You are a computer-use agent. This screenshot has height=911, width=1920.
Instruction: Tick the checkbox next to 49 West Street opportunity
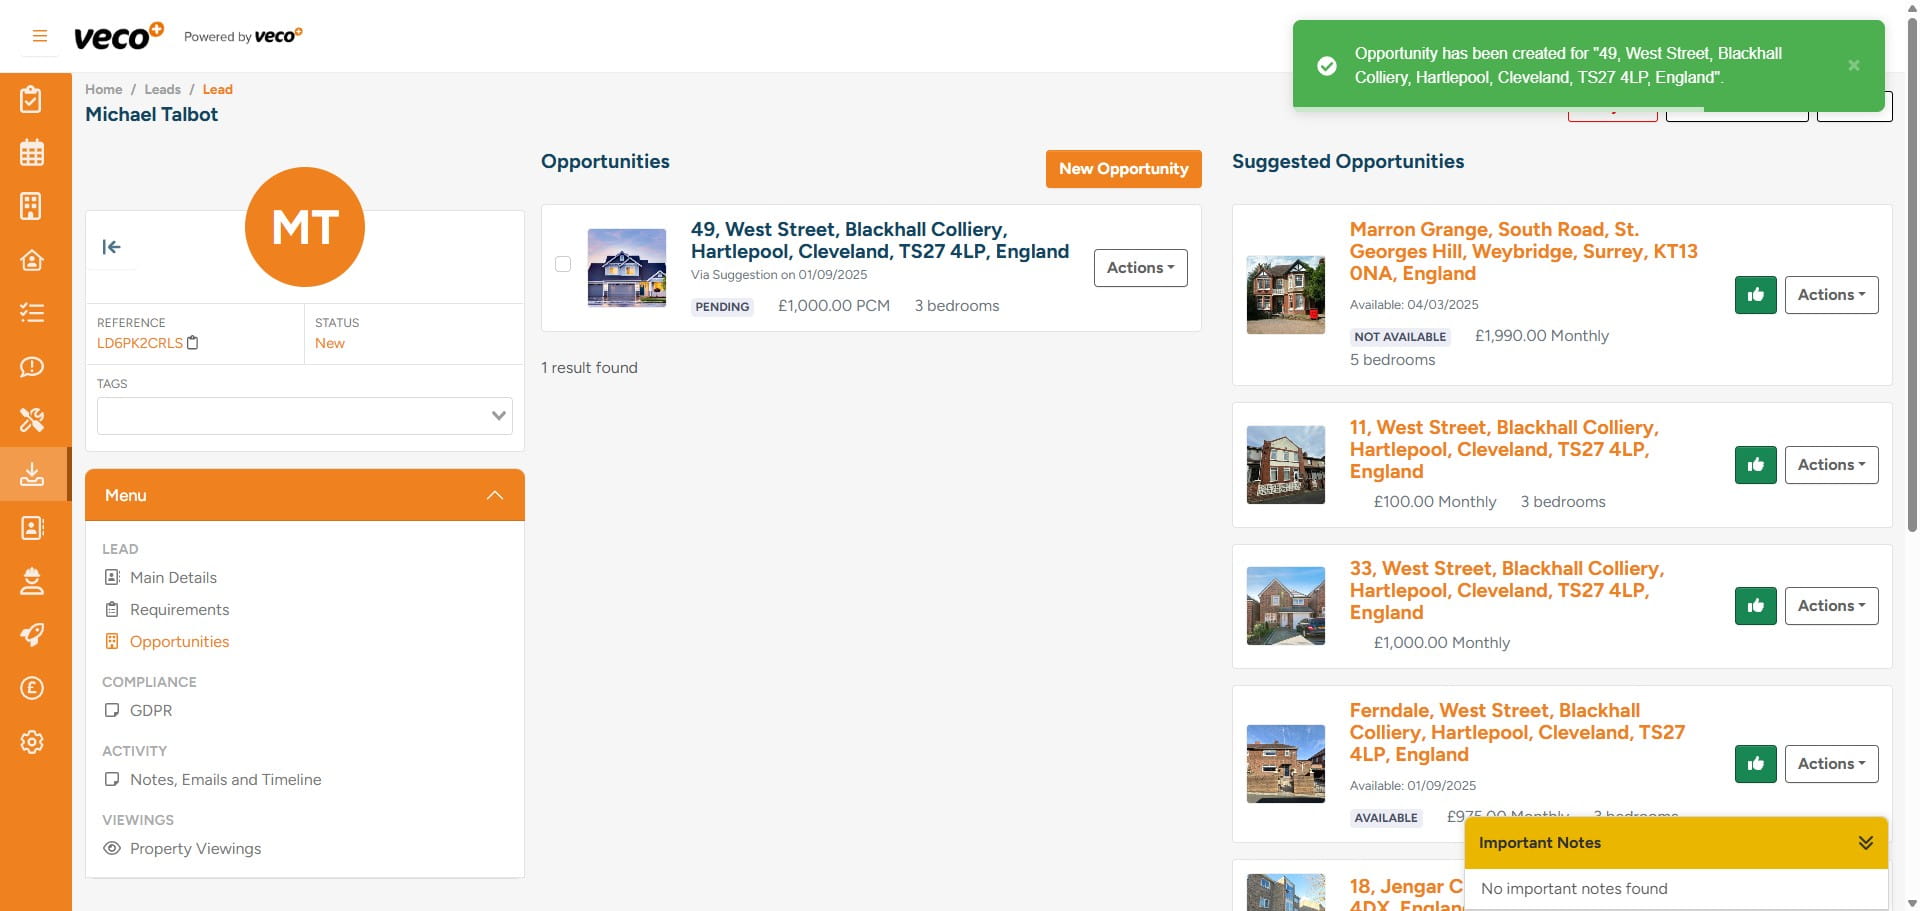[563, 264]
